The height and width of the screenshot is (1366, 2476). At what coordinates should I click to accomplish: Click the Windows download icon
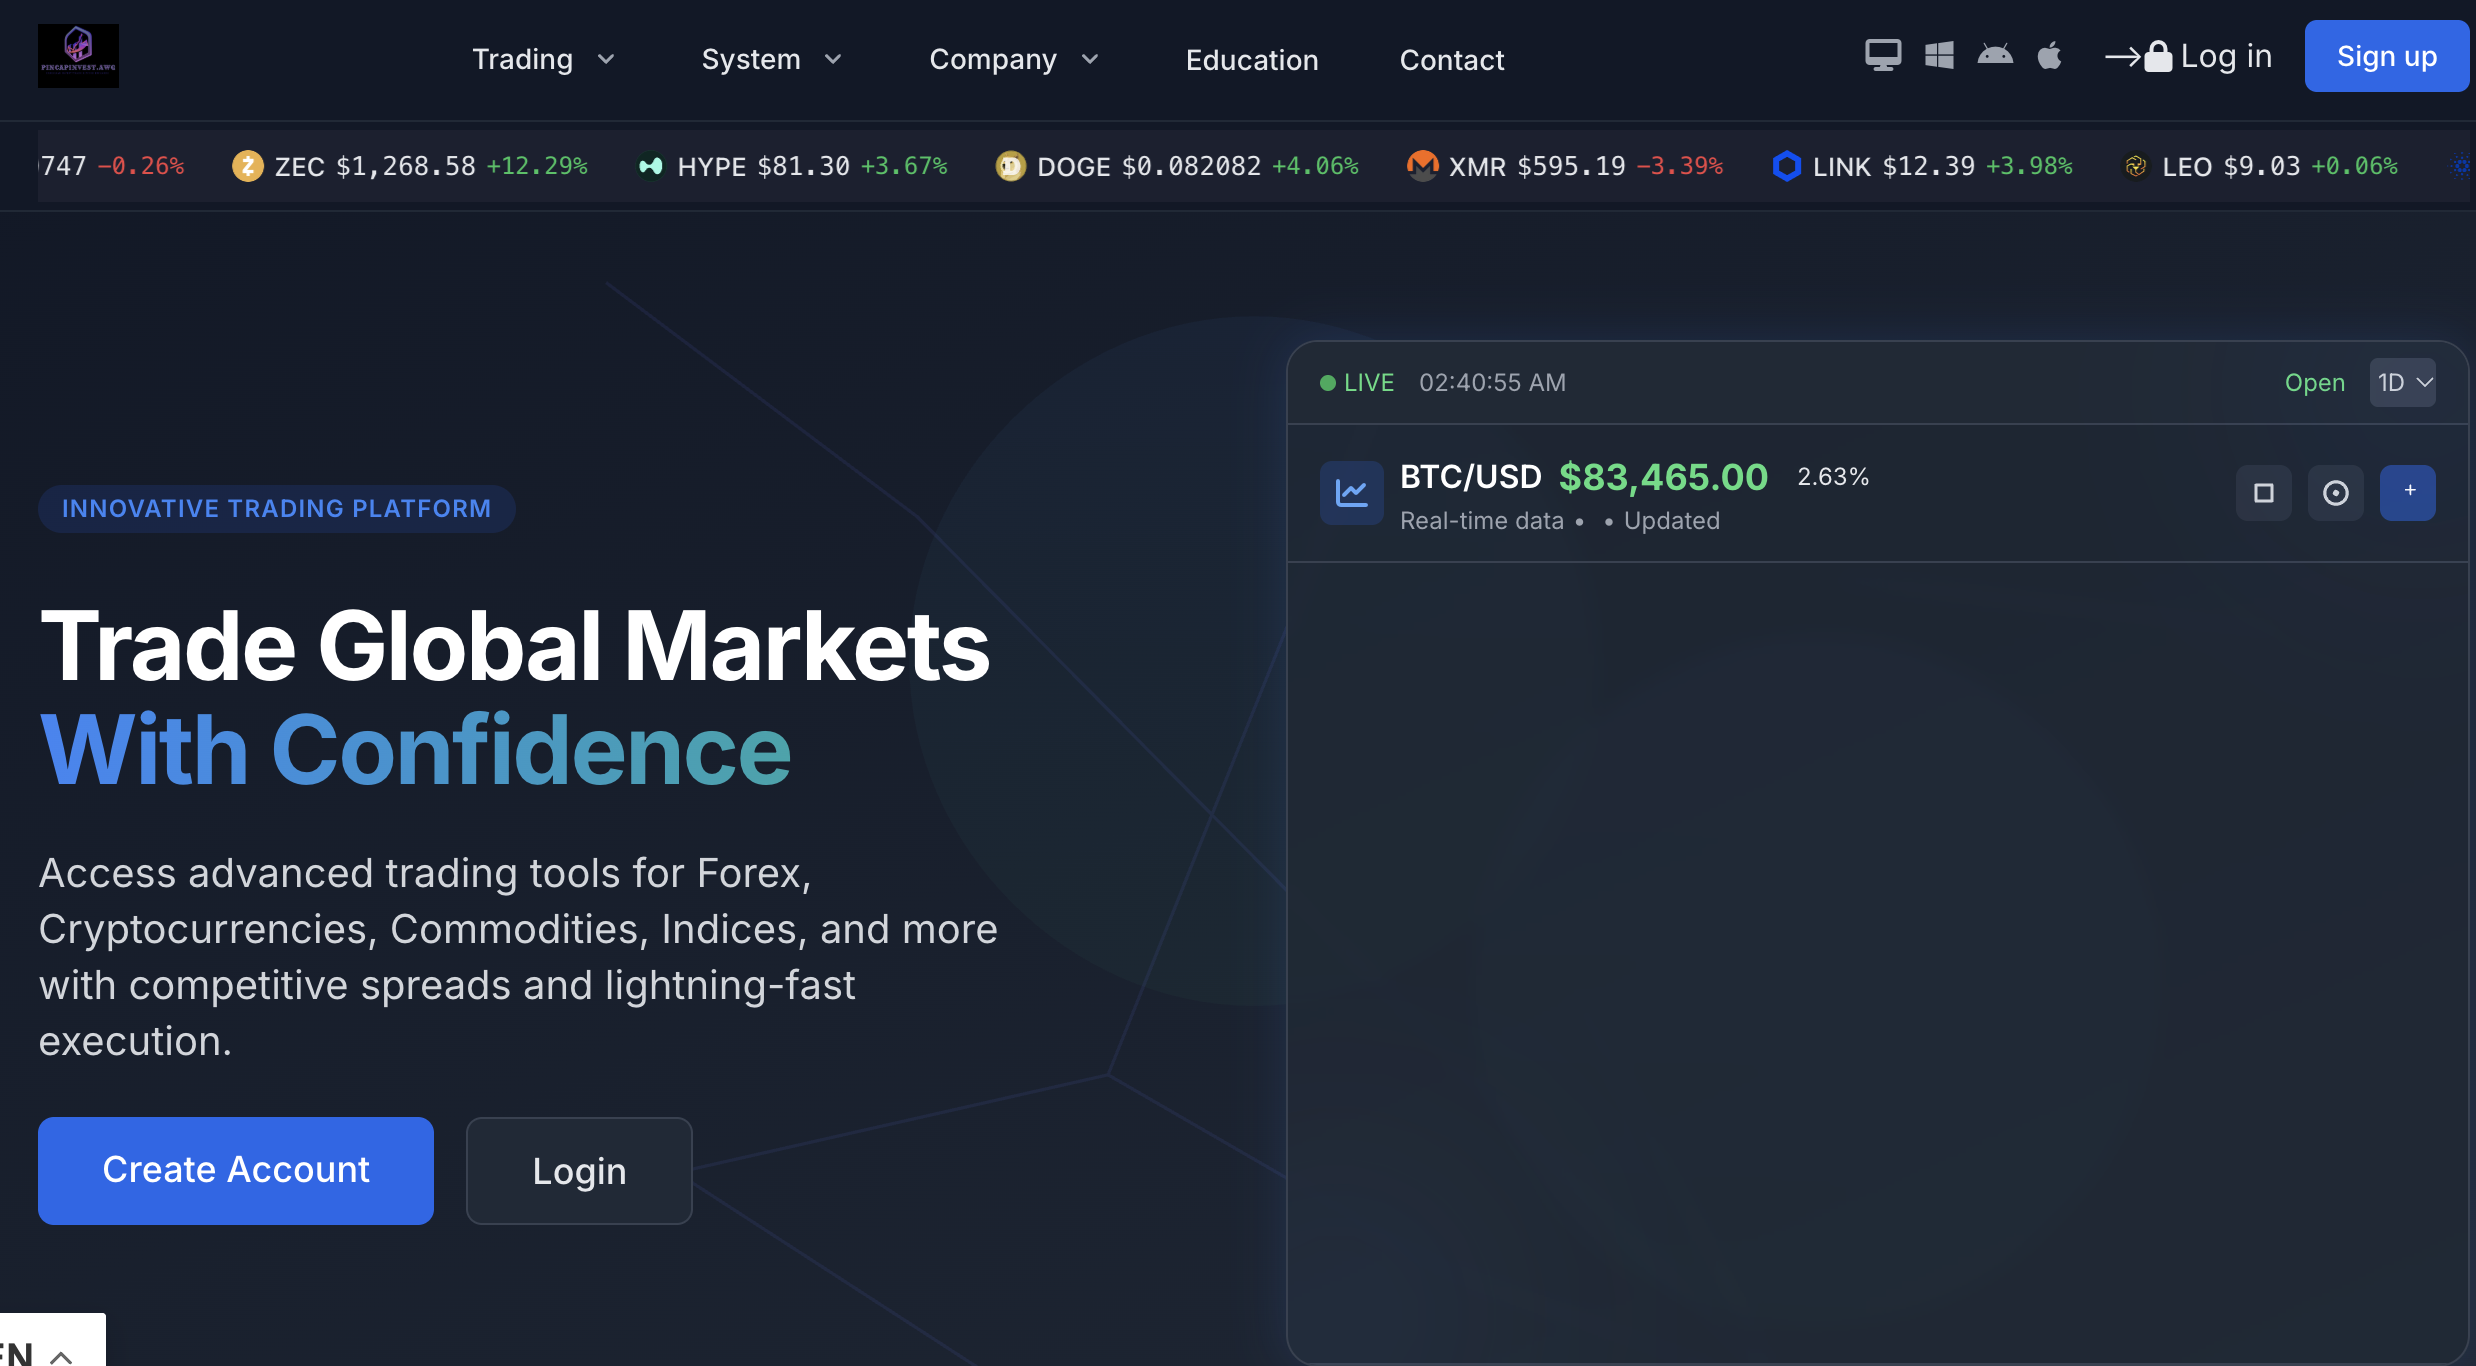coord(1939,55)
